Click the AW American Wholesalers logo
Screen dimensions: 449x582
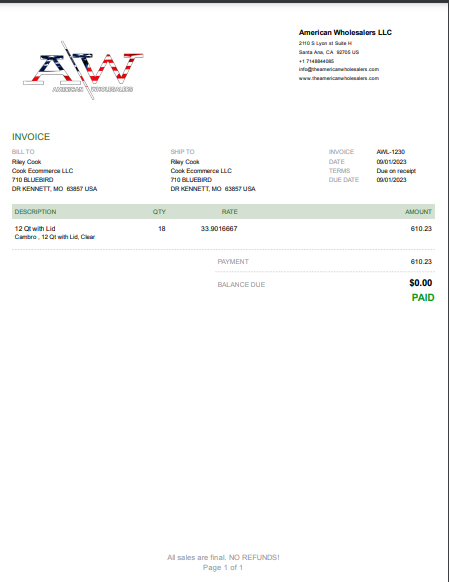[83, 70]
